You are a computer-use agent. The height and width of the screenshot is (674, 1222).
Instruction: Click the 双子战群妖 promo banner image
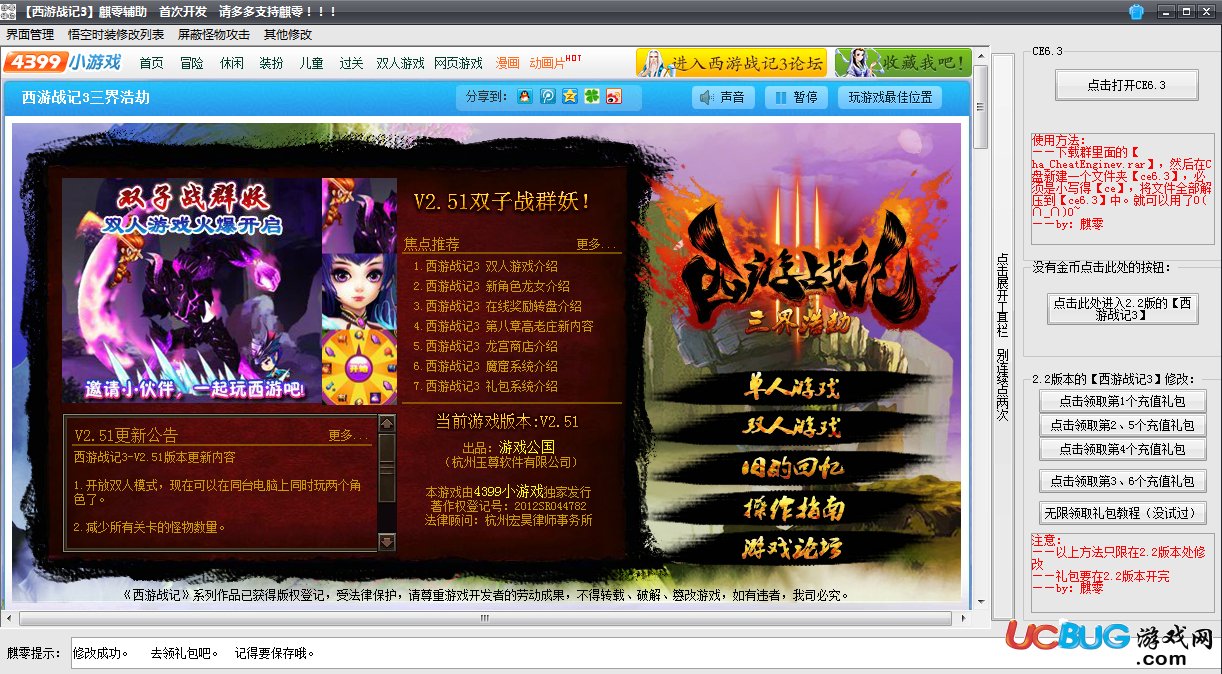click(192, 291)
